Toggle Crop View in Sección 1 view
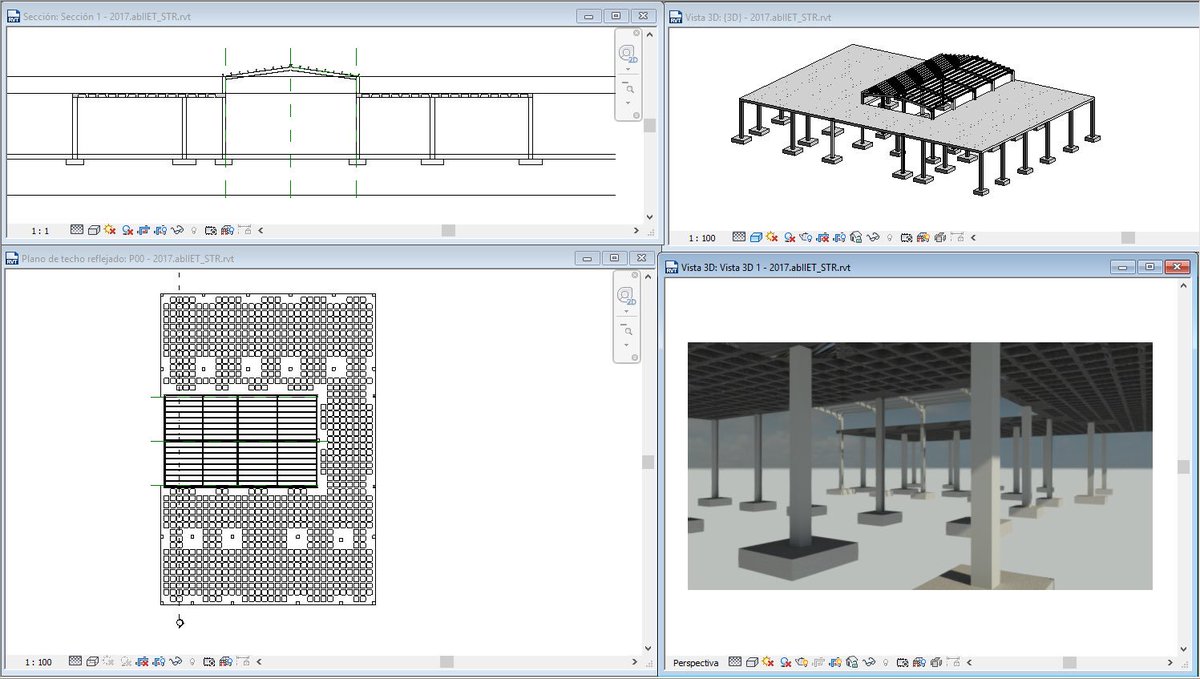 click(144, 230)
